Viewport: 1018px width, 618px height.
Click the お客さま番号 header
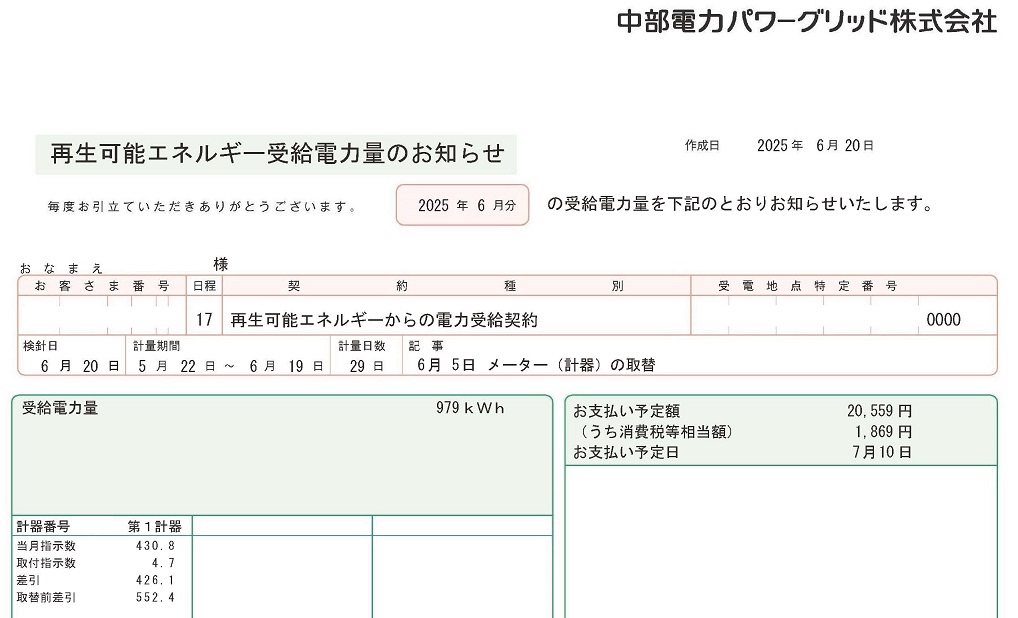[x=102, y=286]
